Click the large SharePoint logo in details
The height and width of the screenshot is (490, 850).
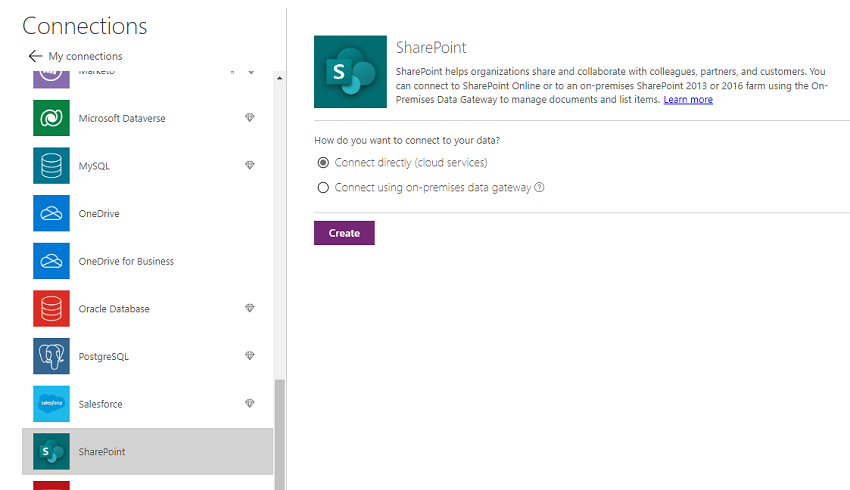pyautogui.click(x=350, y=72)
